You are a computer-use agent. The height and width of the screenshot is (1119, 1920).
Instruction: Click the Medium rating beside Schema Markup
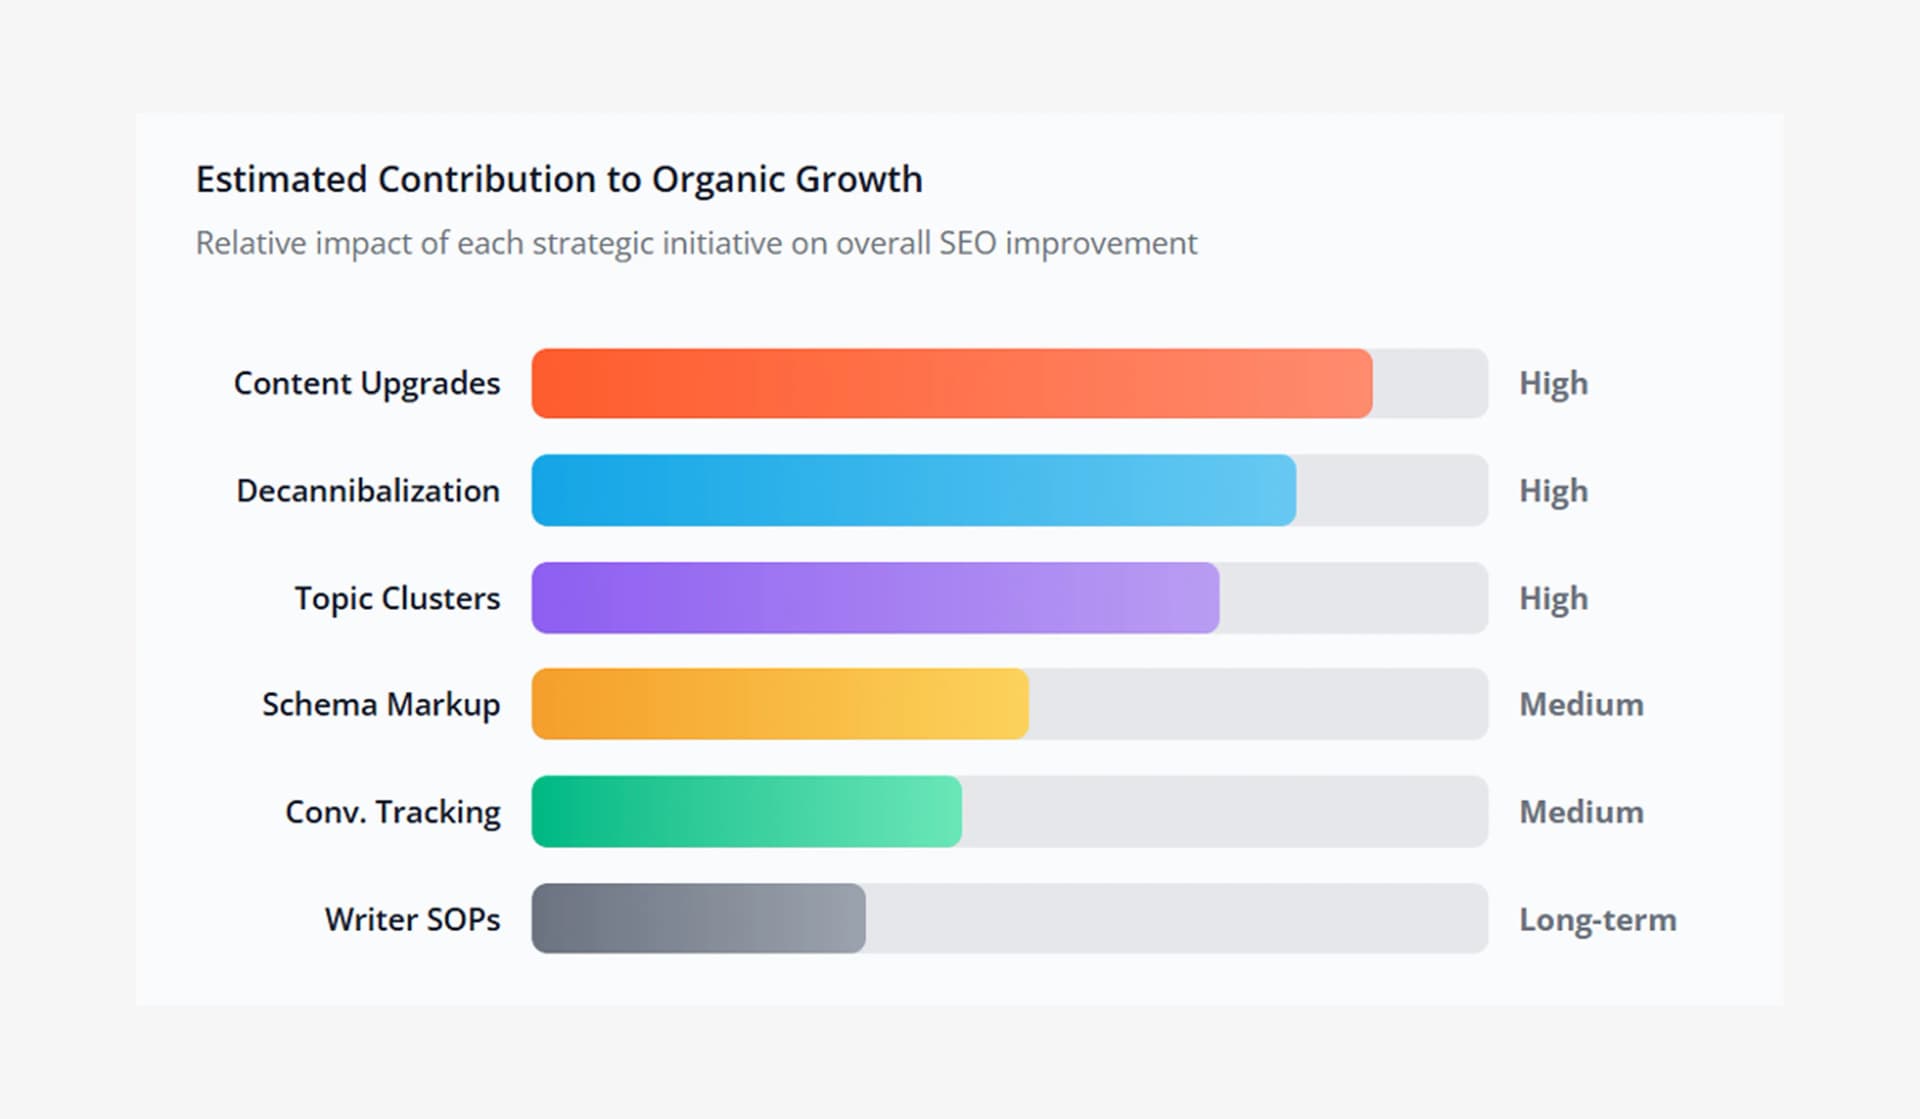(1581, 705)
